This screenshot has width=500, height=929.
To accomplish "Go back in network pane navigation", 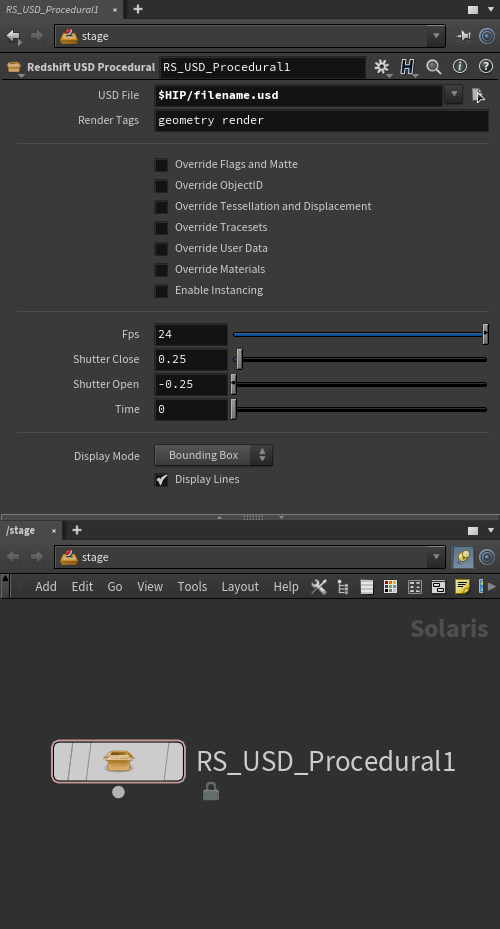I will coord(13,557).
